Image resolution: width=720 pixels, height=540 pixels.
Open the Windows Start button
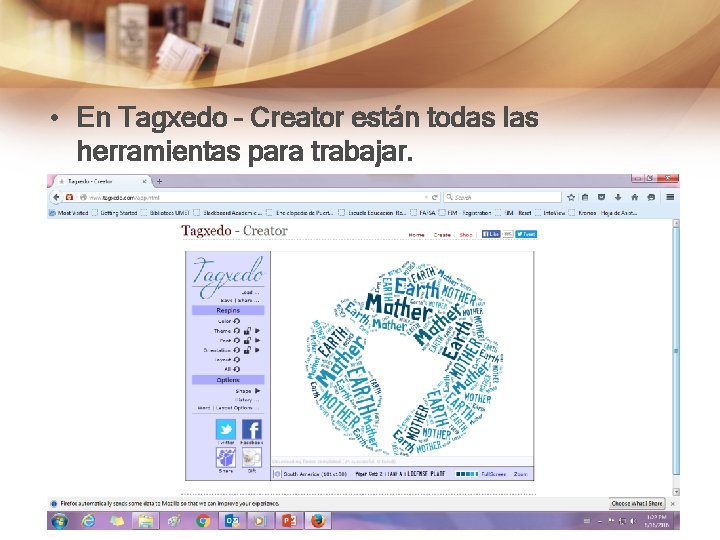tap(60, 521)
